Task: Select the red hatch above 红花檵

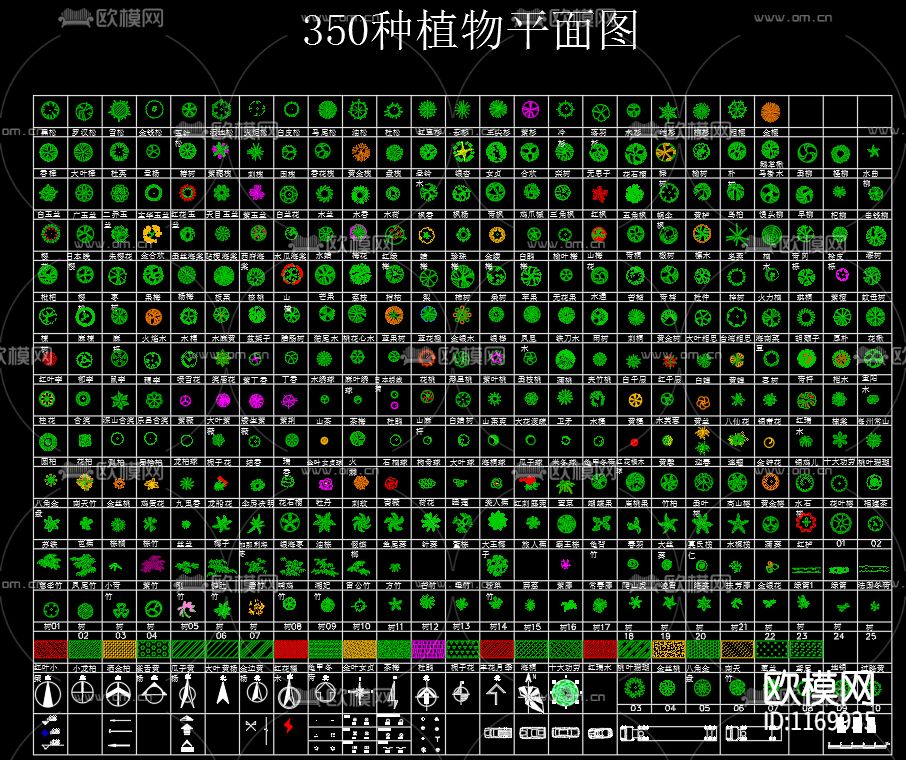Action: point(291,650)
